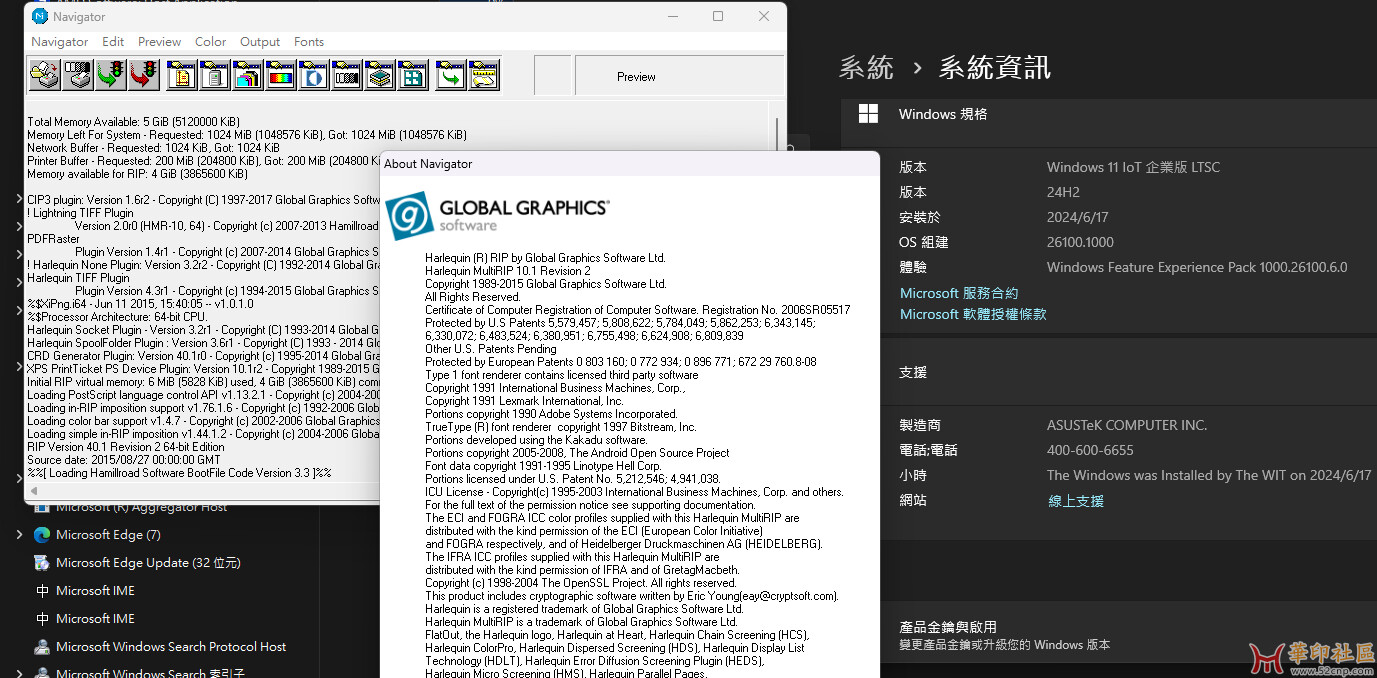Open the stacked-layers Media Manager icon
This screenshot has width=1377, height=678.
point(379,75)
